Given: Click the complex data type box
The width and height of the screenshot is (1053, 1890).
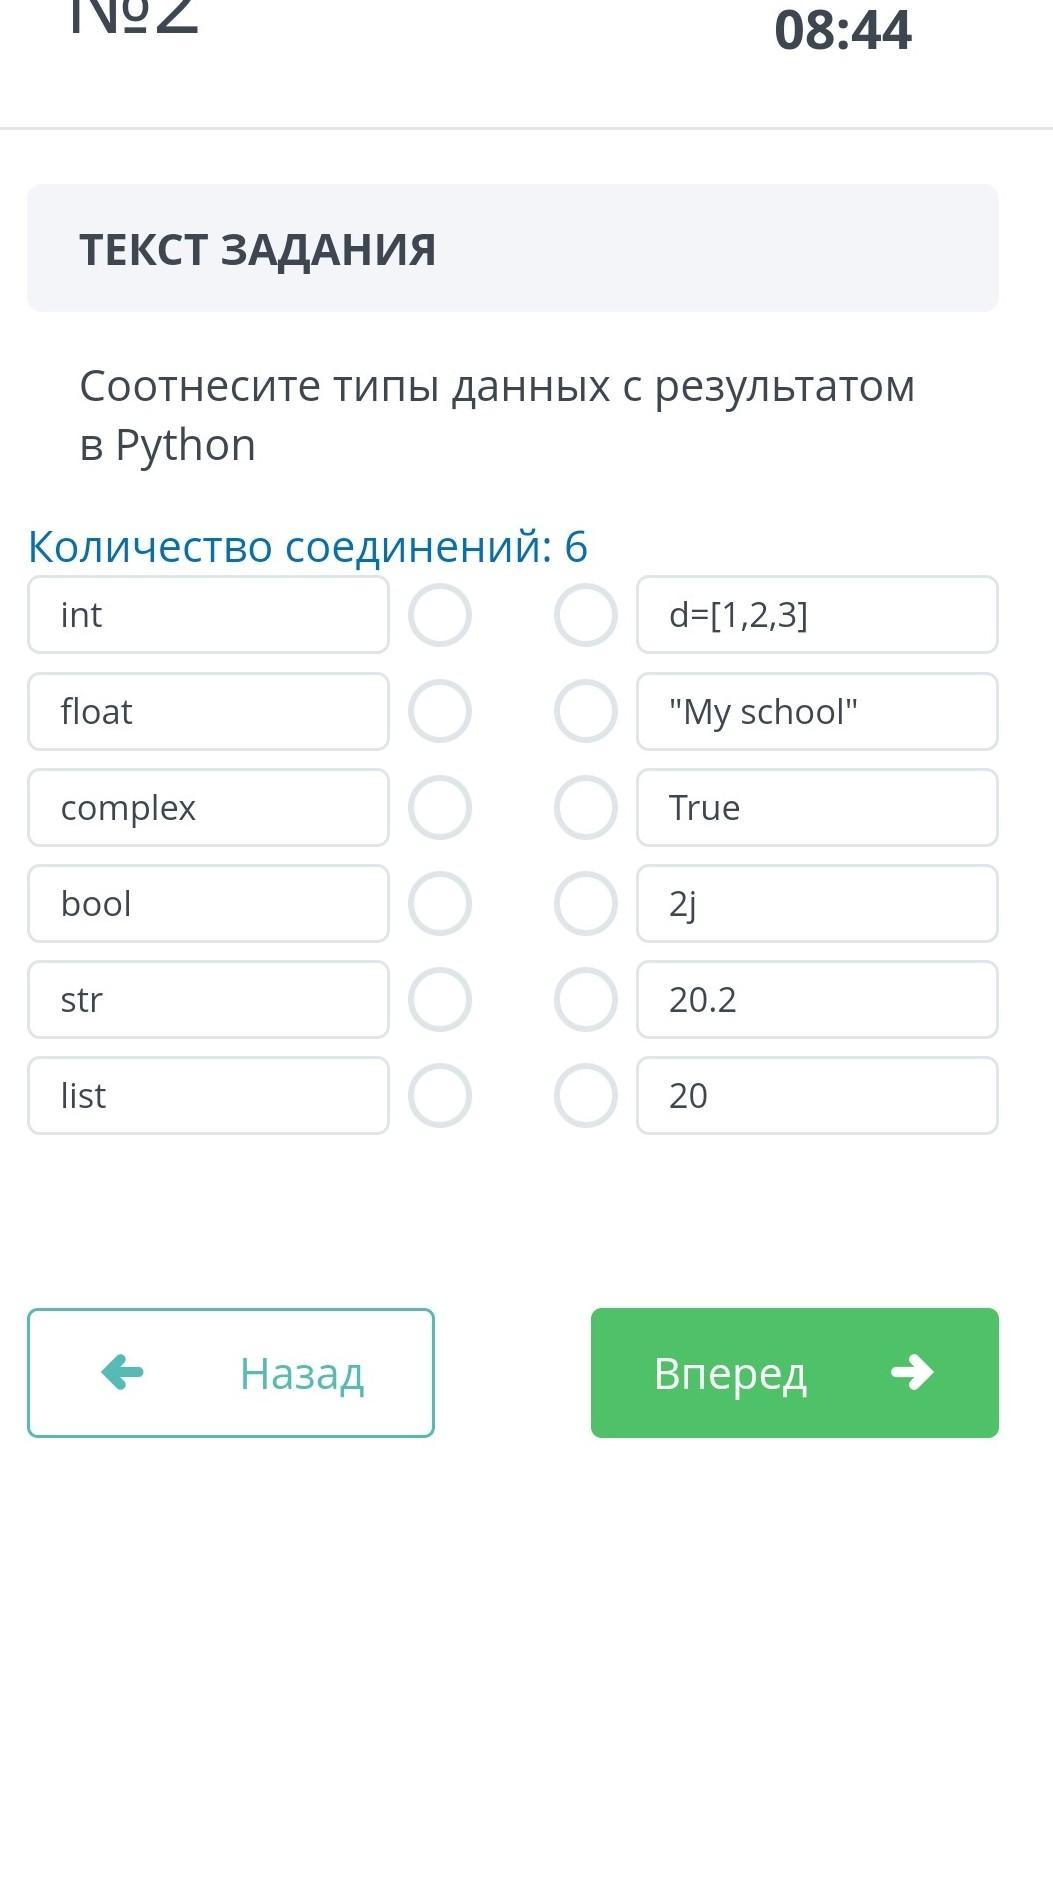Looking at the screenshot, I should (x=208, y=807).
